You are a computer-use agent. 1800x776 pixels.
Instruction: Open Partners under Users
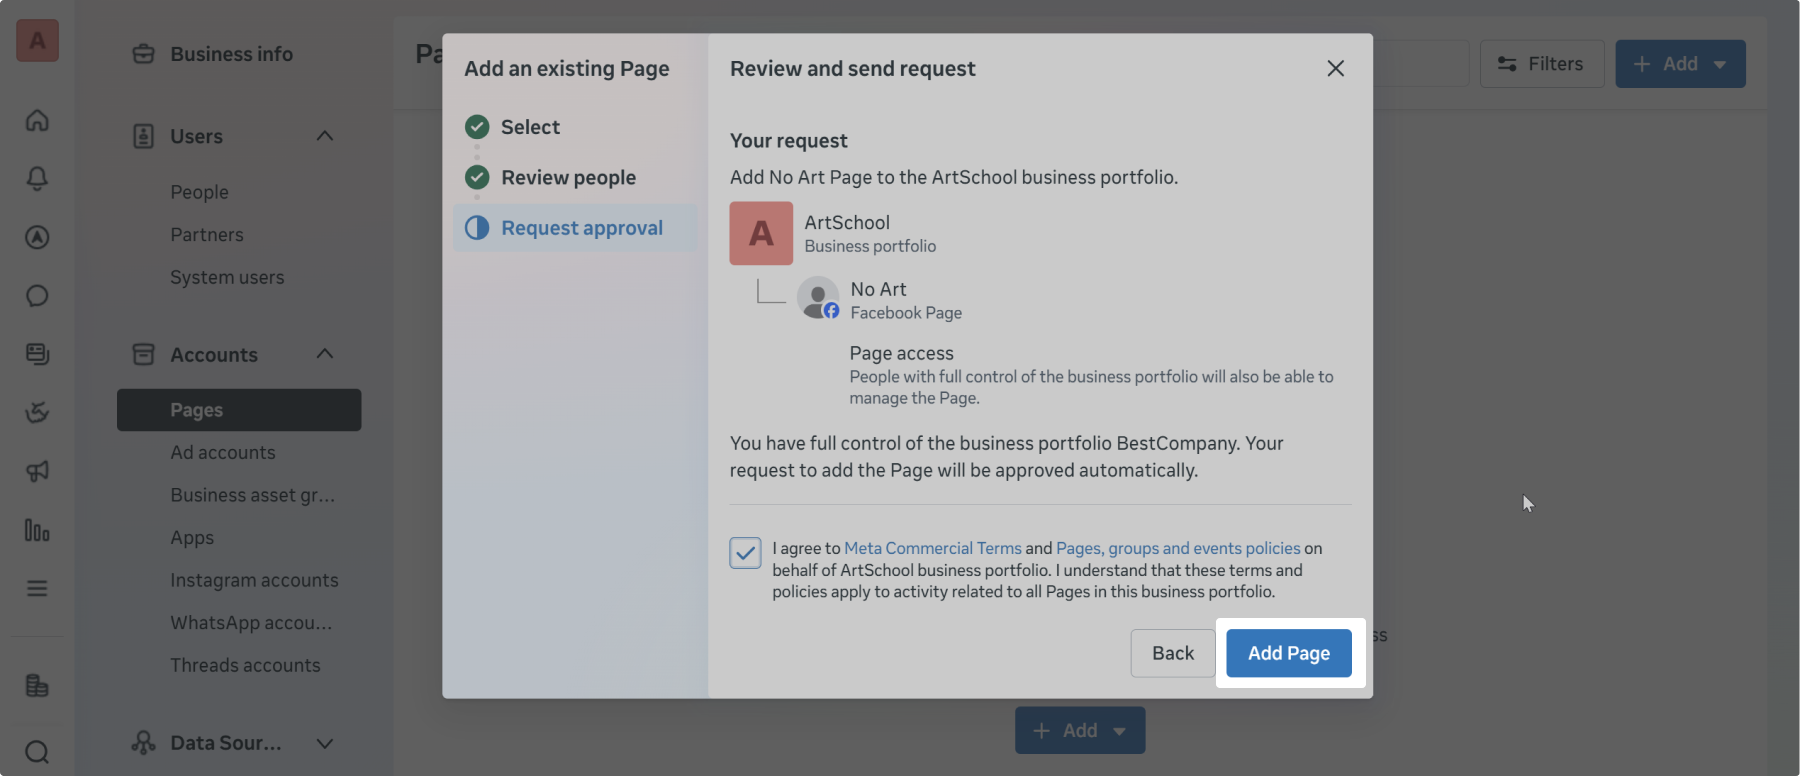[x=207, y=235]
